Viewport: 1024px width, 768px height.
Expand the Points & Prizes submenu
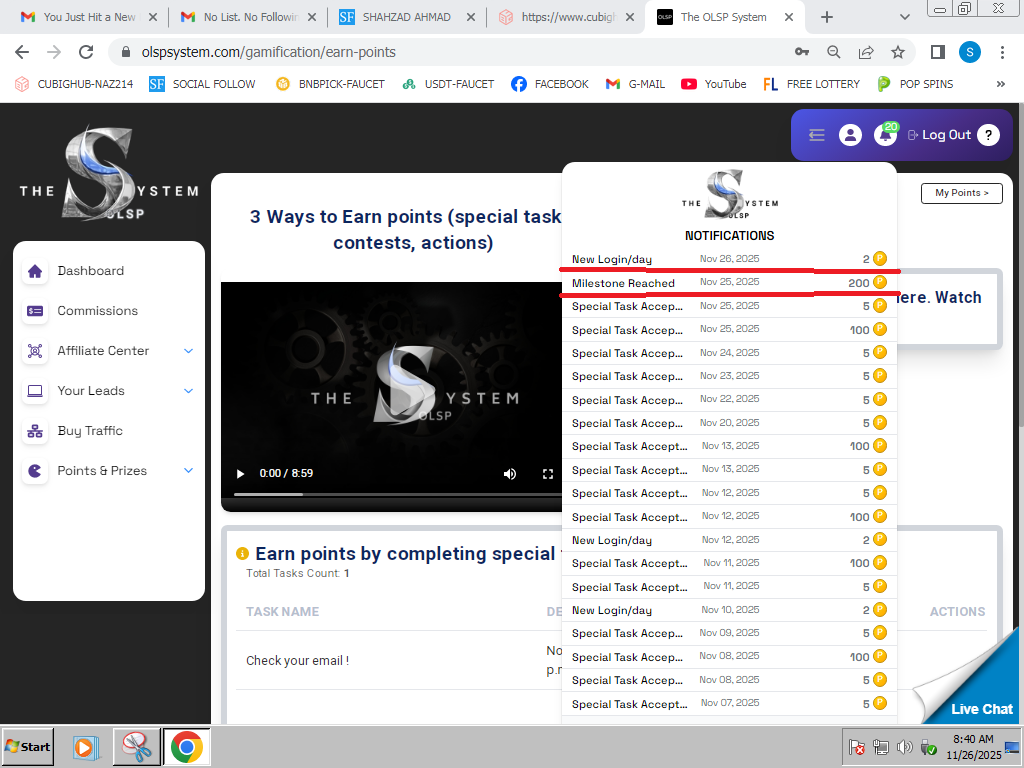tap(188, 471)
